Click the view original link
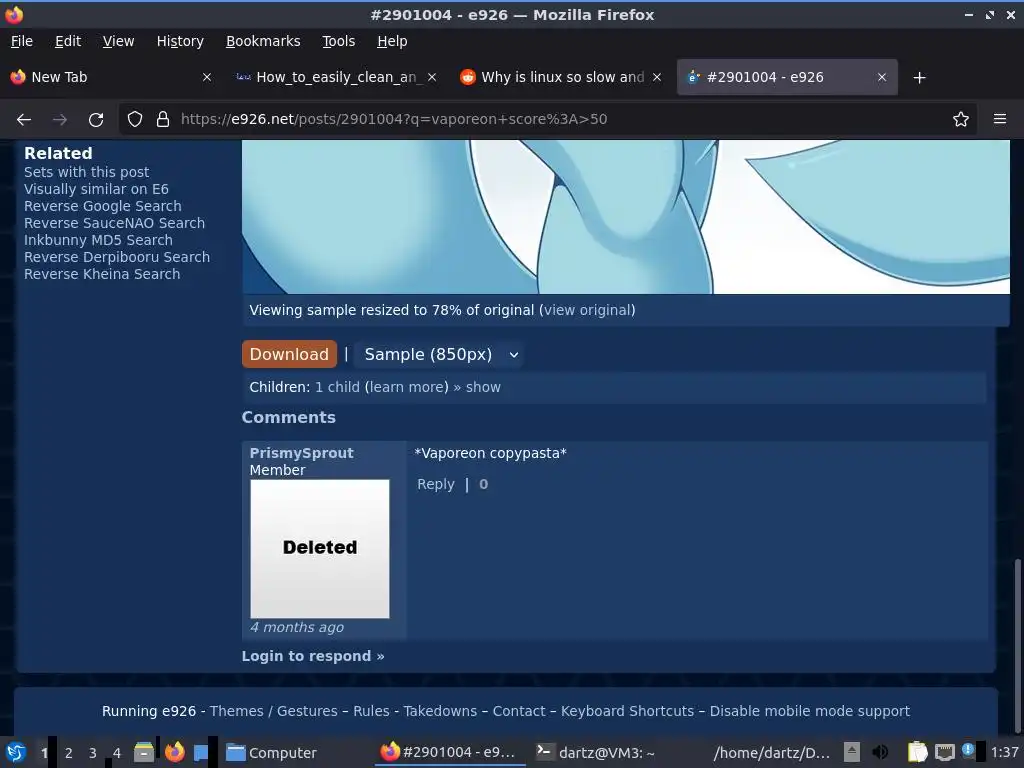This screenshot has width=1024, height=768. 588,310
